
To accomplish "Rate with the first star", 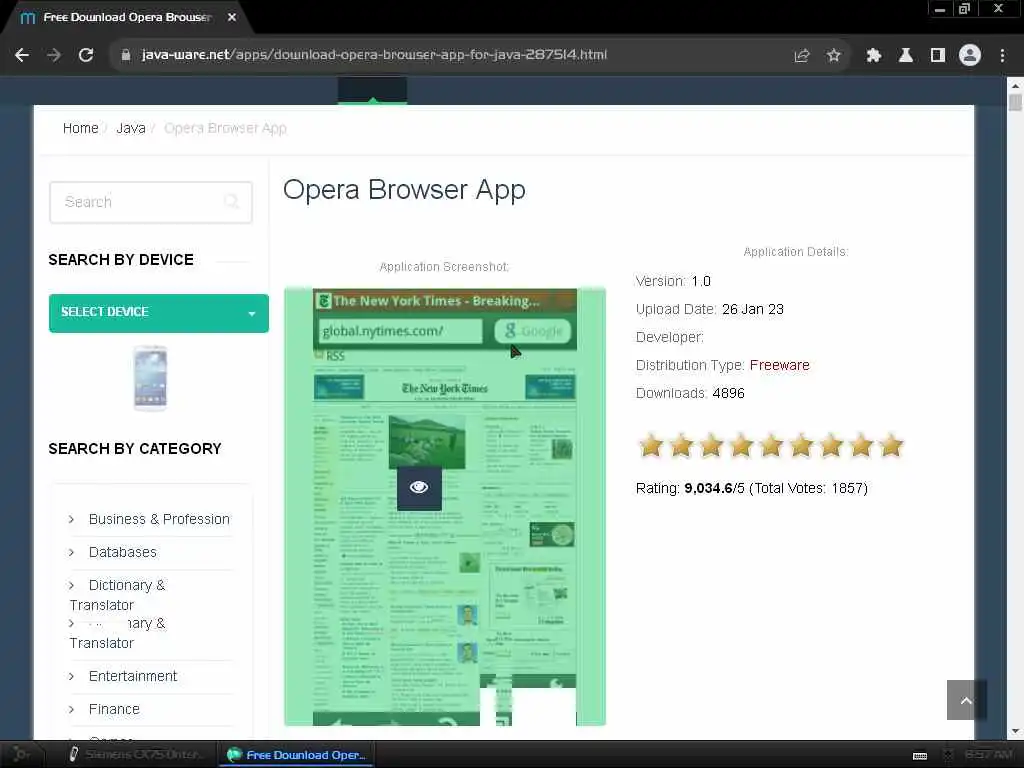I will 650,446.
